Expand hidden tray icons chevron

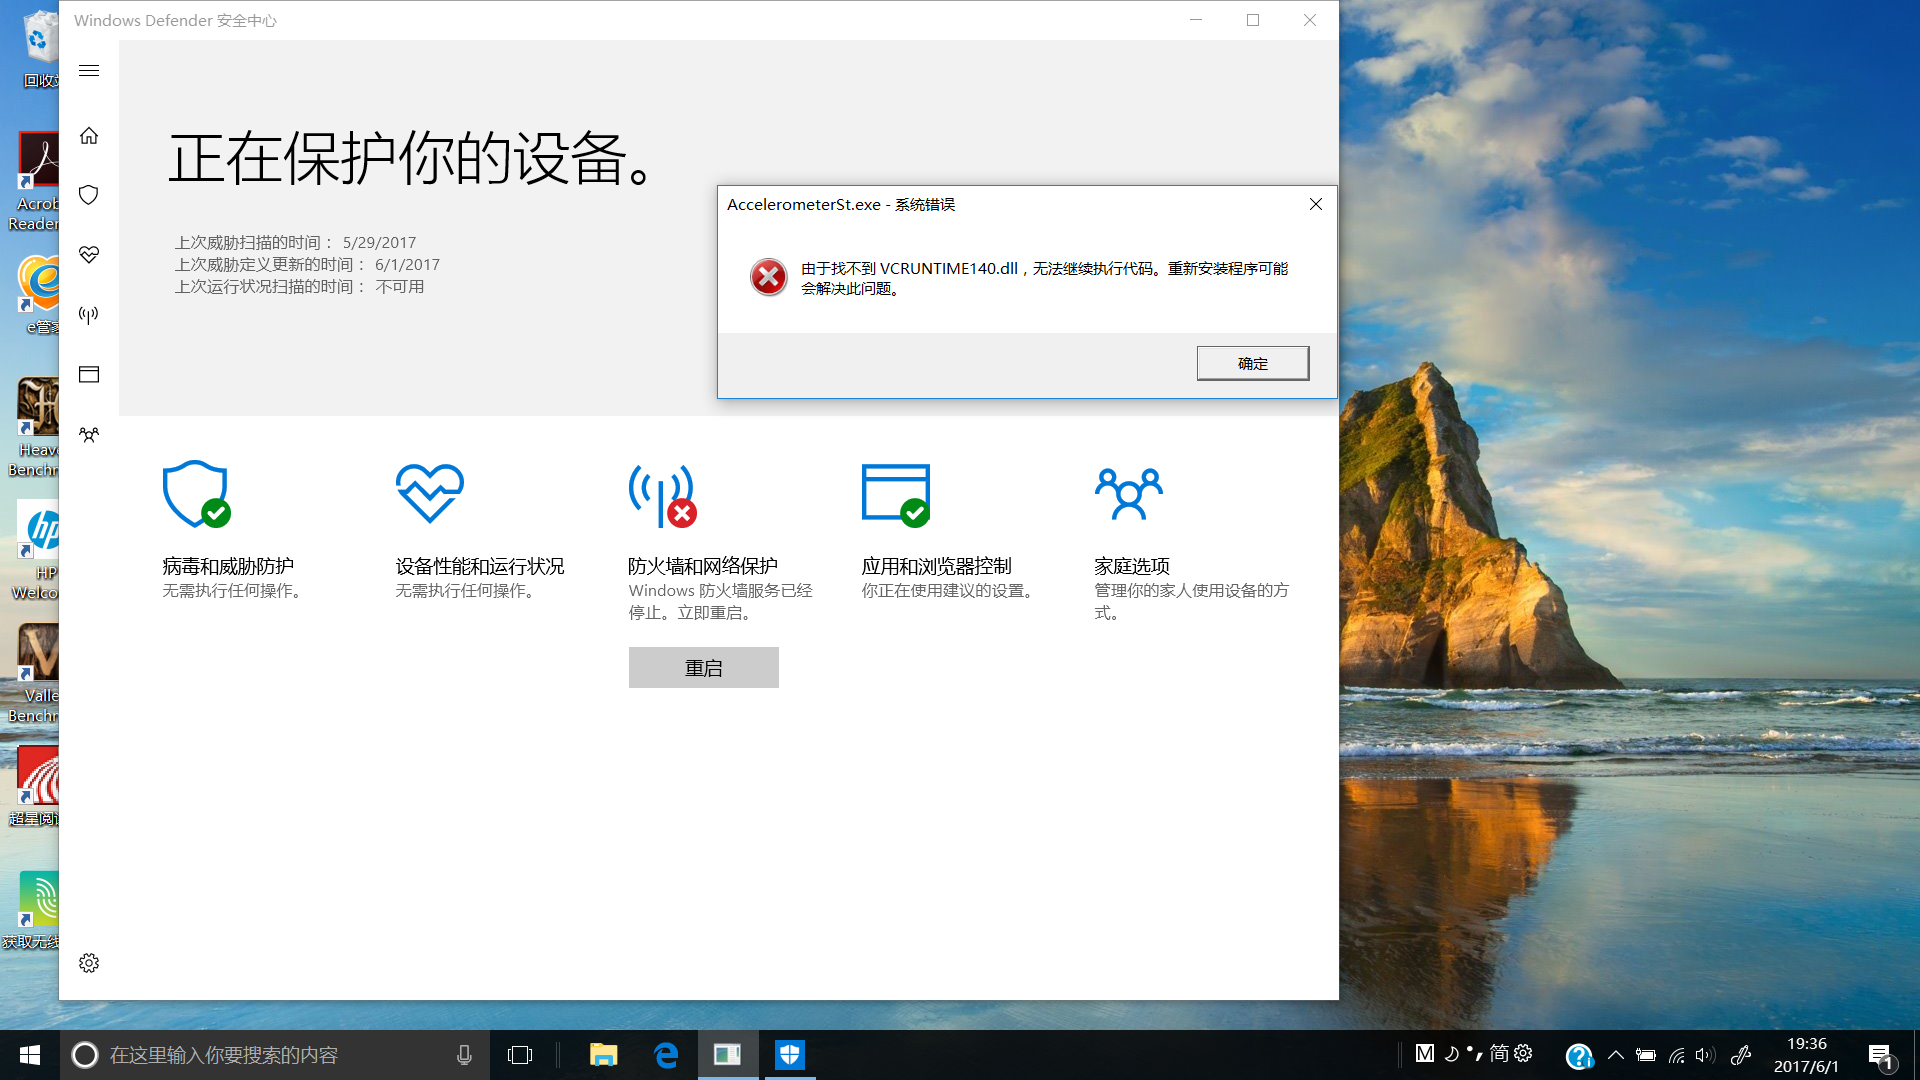(x=1616, y=1055)
